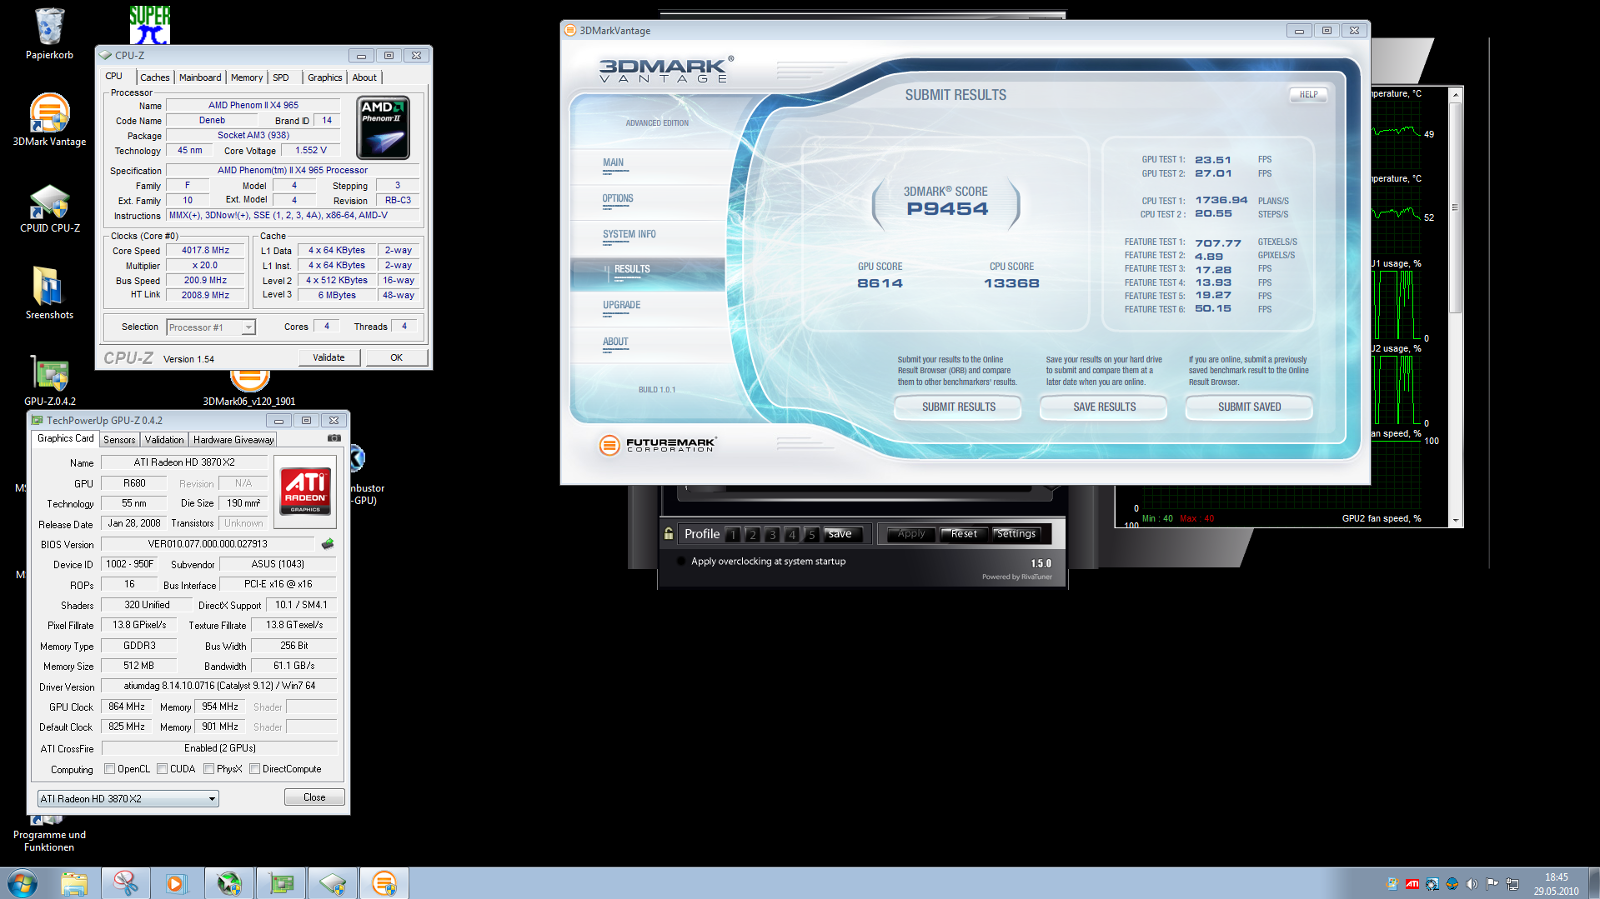Image resolution: width=1600 pixels, height=899 pixels.
Task: Click the AMD Phenom II logo in CPU-Z
Action: click(384, 128)
